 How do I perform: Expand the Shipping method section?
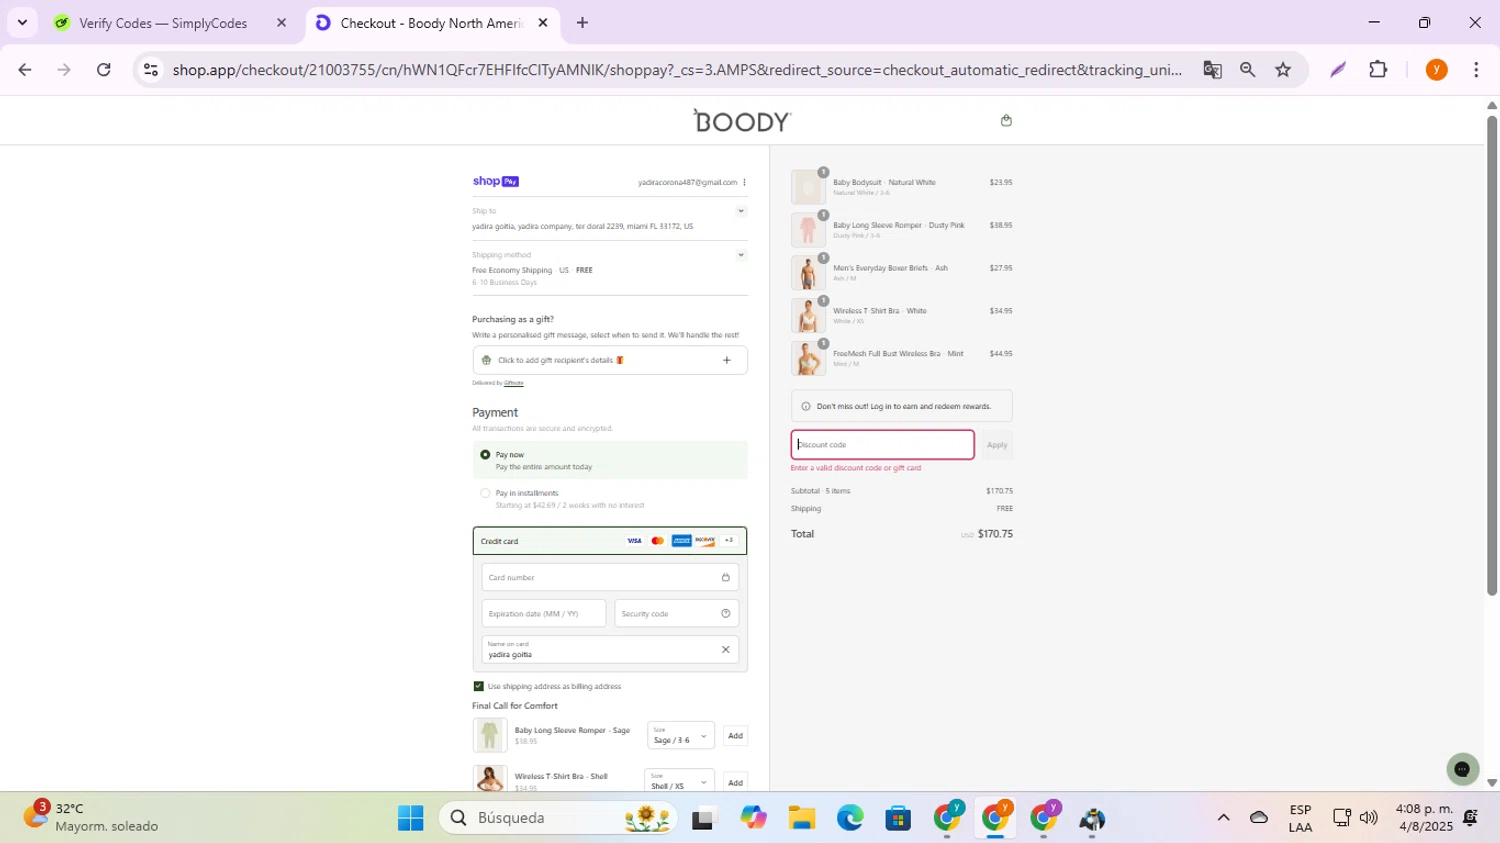[741, 255]
